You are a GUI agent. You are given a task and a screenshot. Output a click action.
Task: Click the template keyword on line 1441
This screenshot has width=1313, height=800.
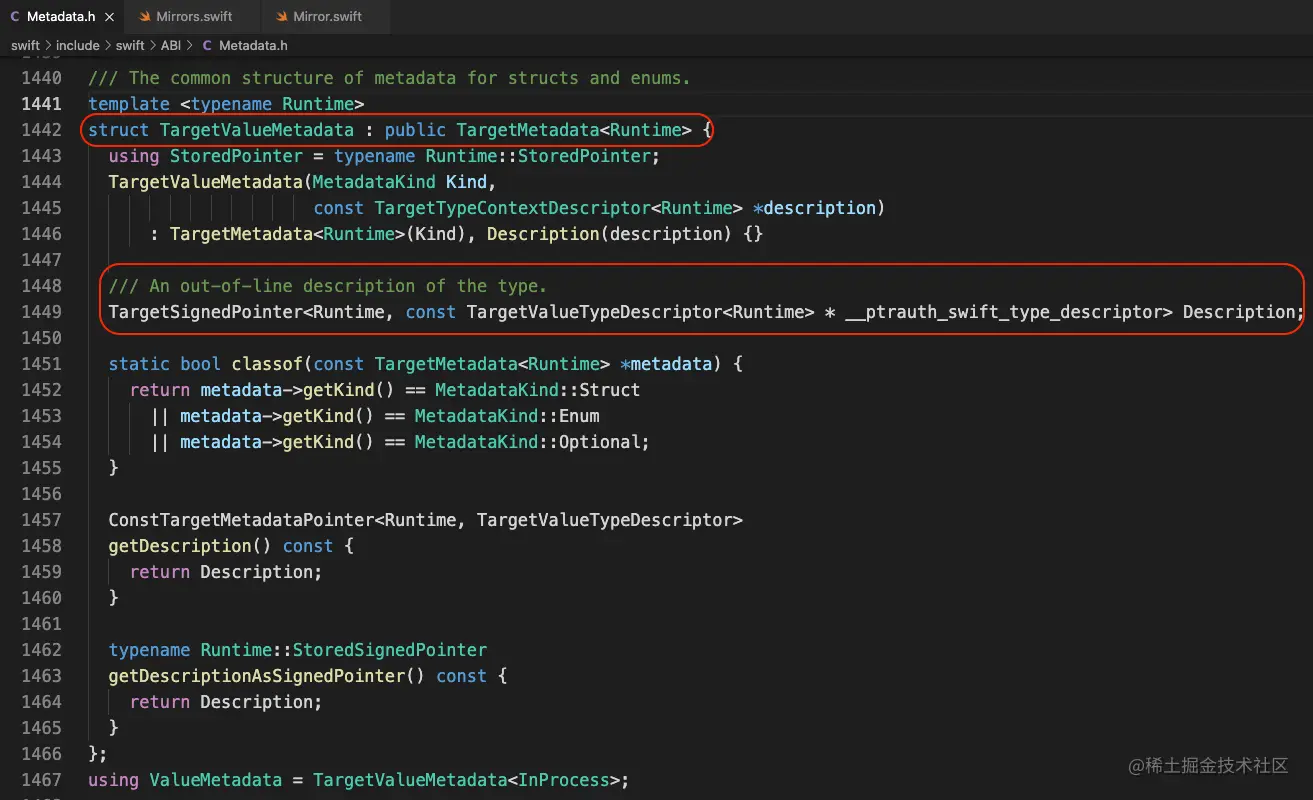129,104
